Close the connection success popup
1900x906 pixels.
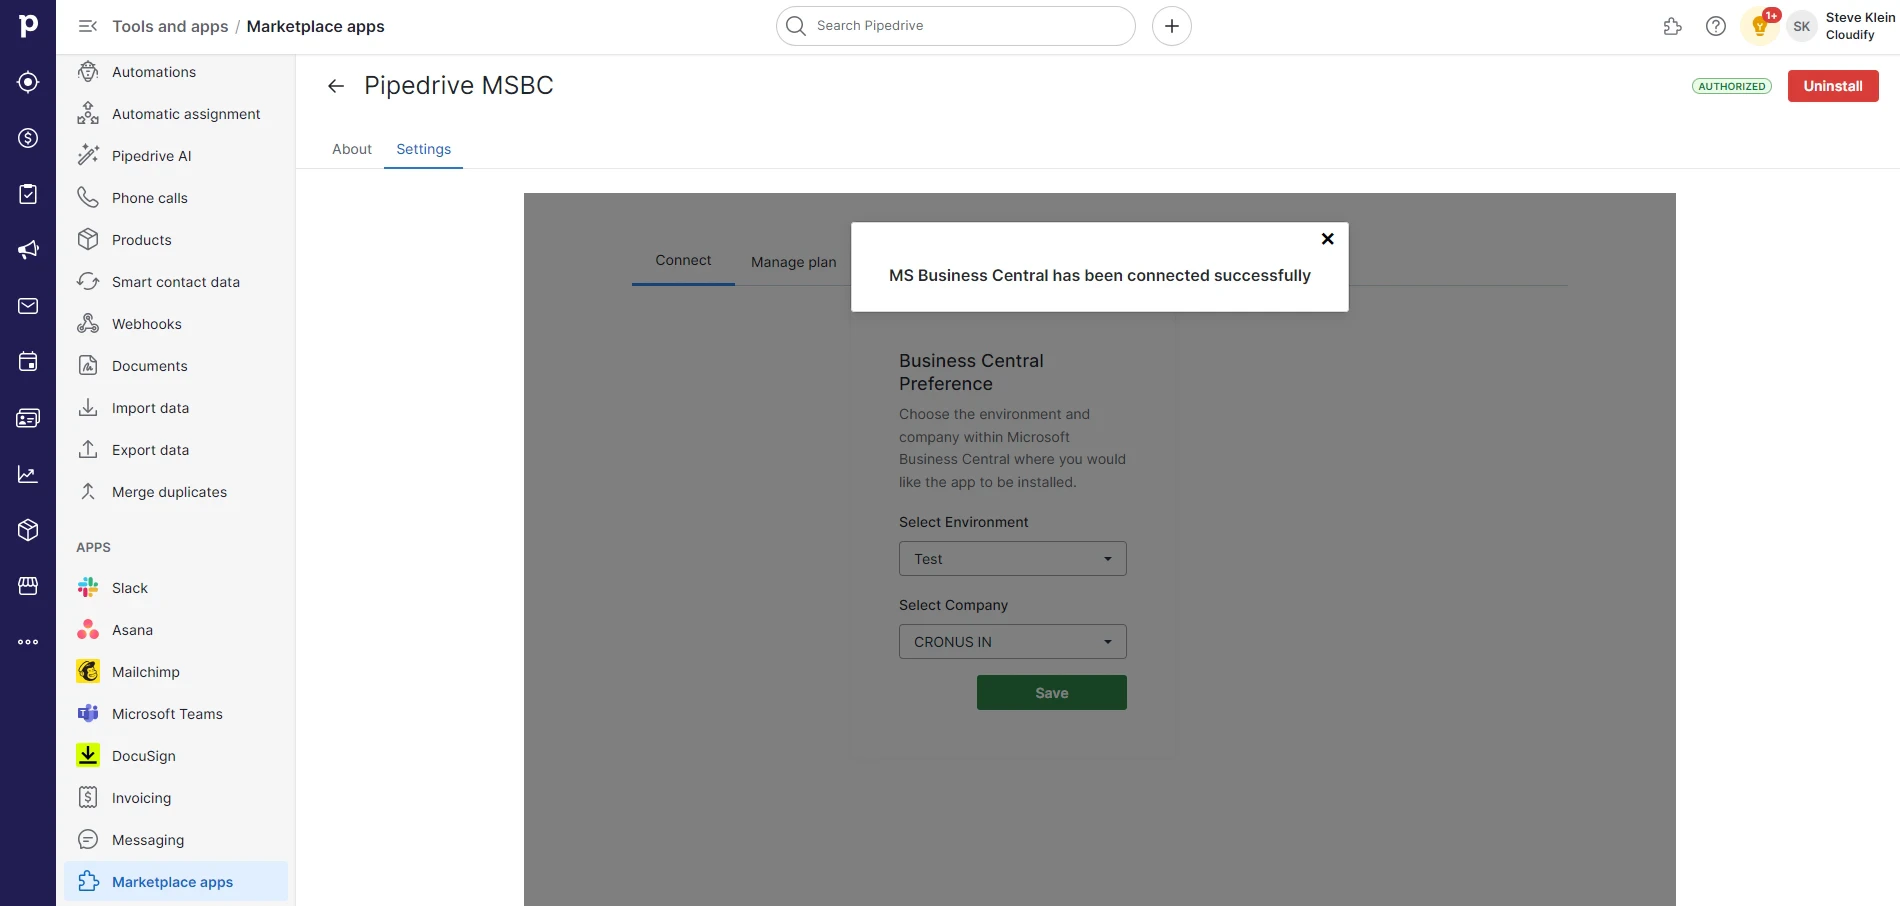point(1328,239)
